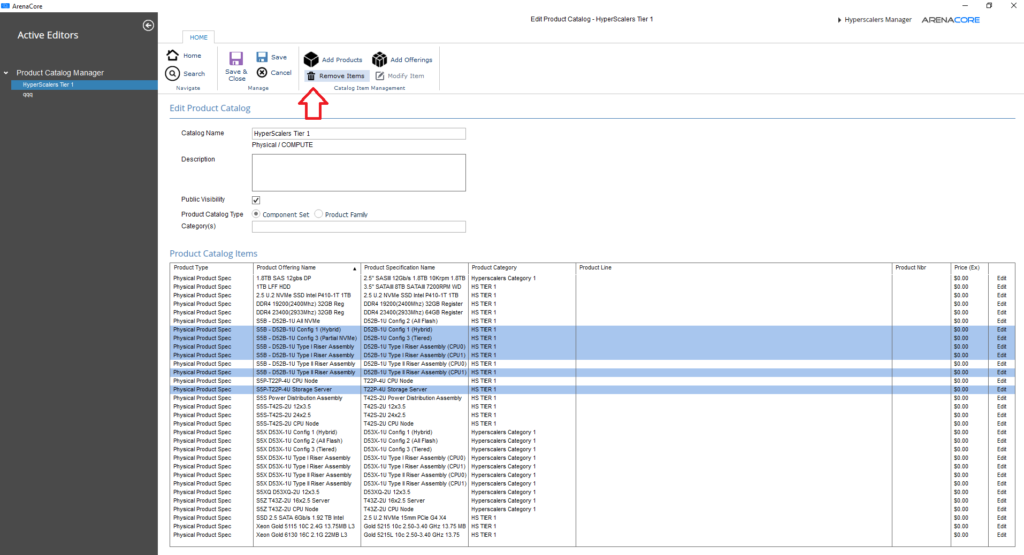Open Search in the Navigate group
Image resolution: width=1024 pixels, height=555 pixels.
(185, 74)
